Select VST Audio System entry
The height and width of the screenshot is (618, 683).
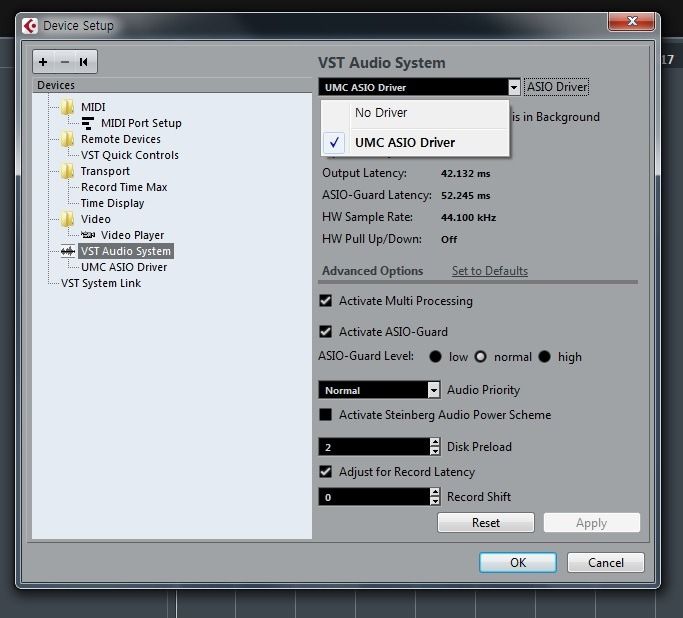tap(126, 251)
